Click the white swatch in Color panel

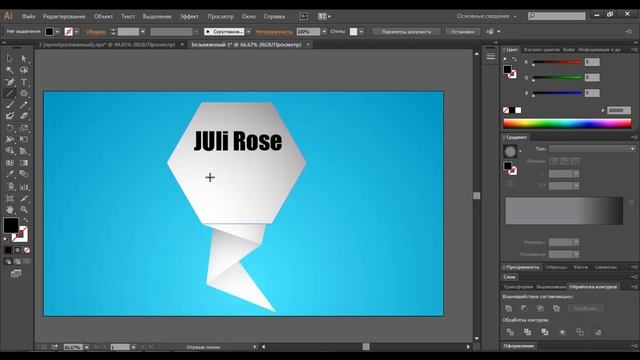tap(518, 110)
